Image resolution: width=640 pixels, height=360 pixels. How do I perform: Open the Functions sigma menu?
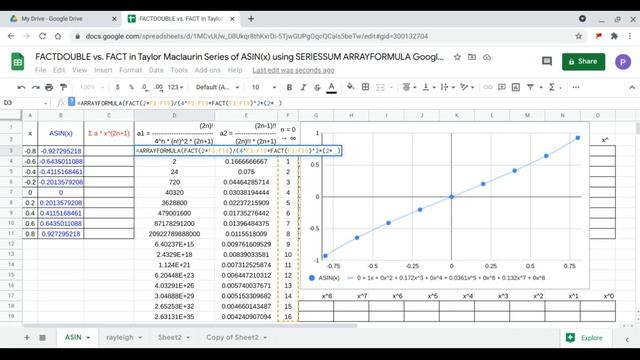click(x=552, y=87)
